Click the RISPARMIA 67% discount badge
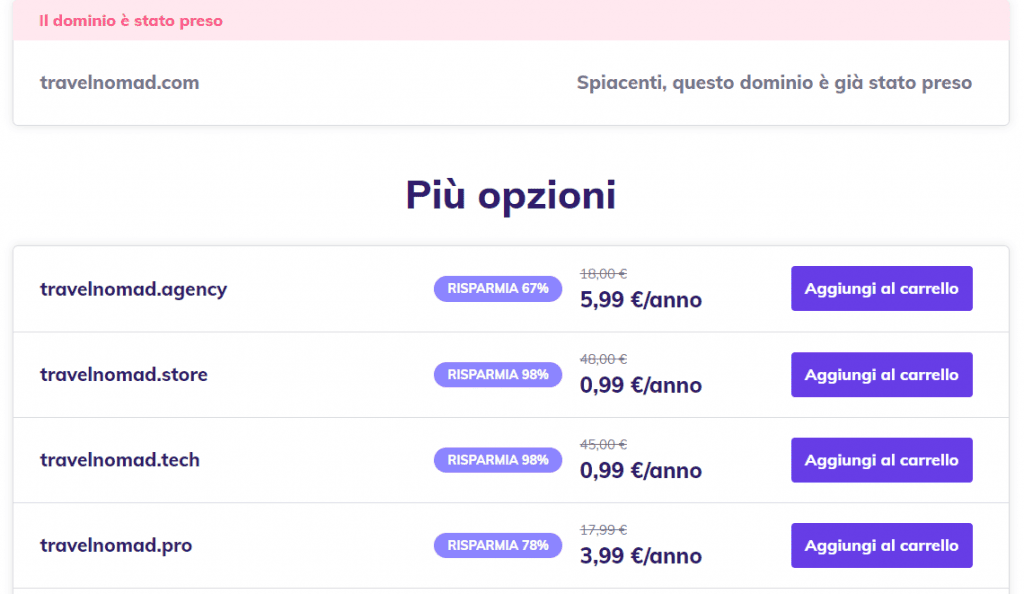The image size is (1024, 594). tap(498, 289)
